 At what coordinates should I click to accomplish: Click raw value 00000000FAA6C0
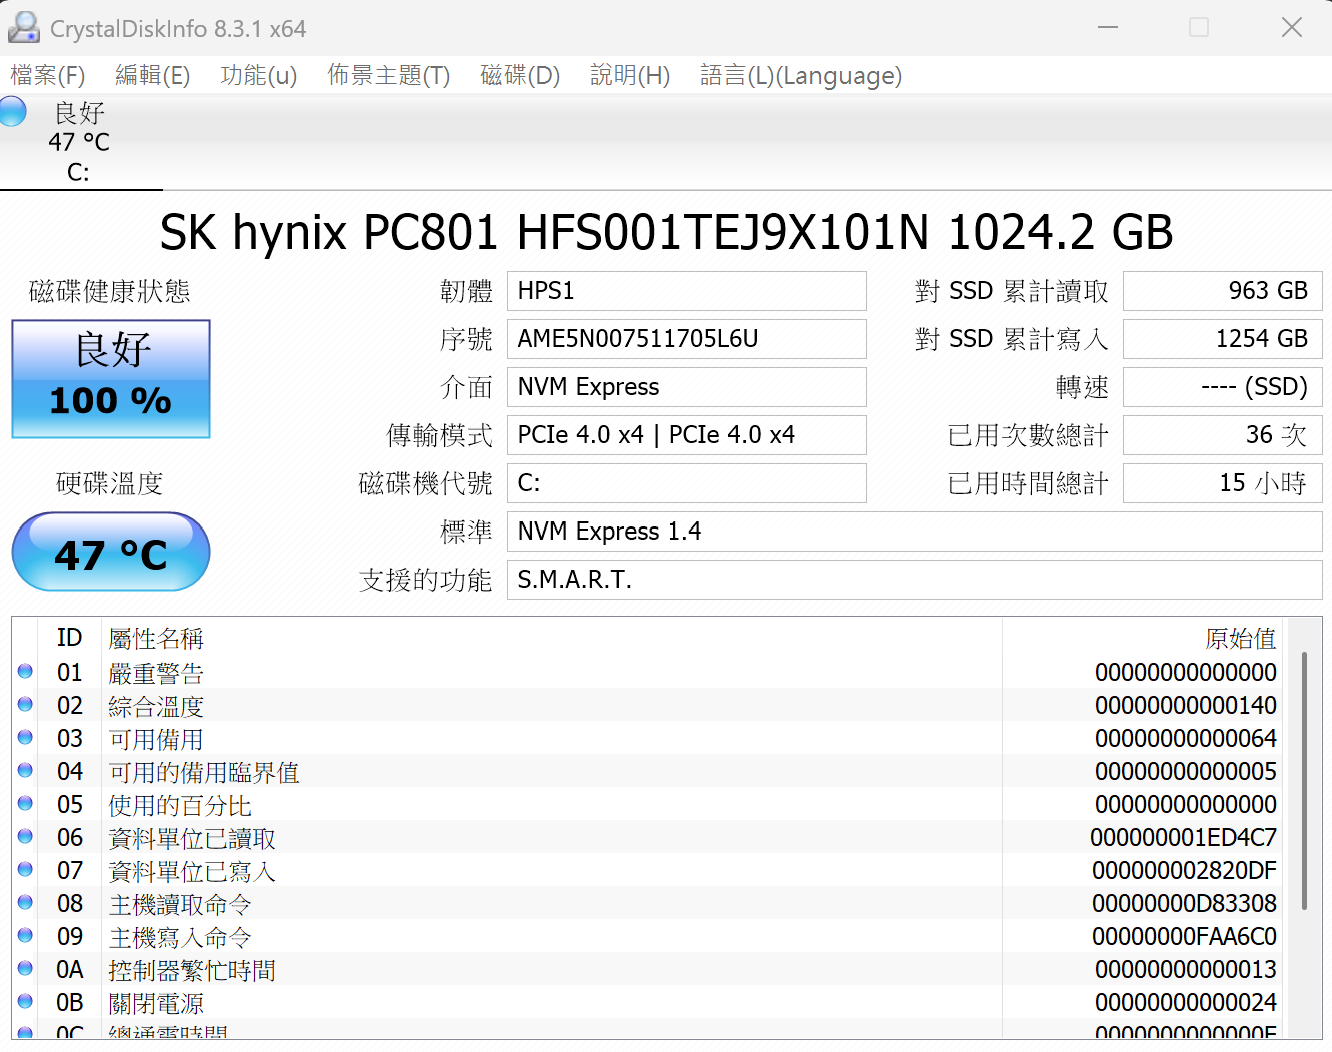click(1185, 936)
